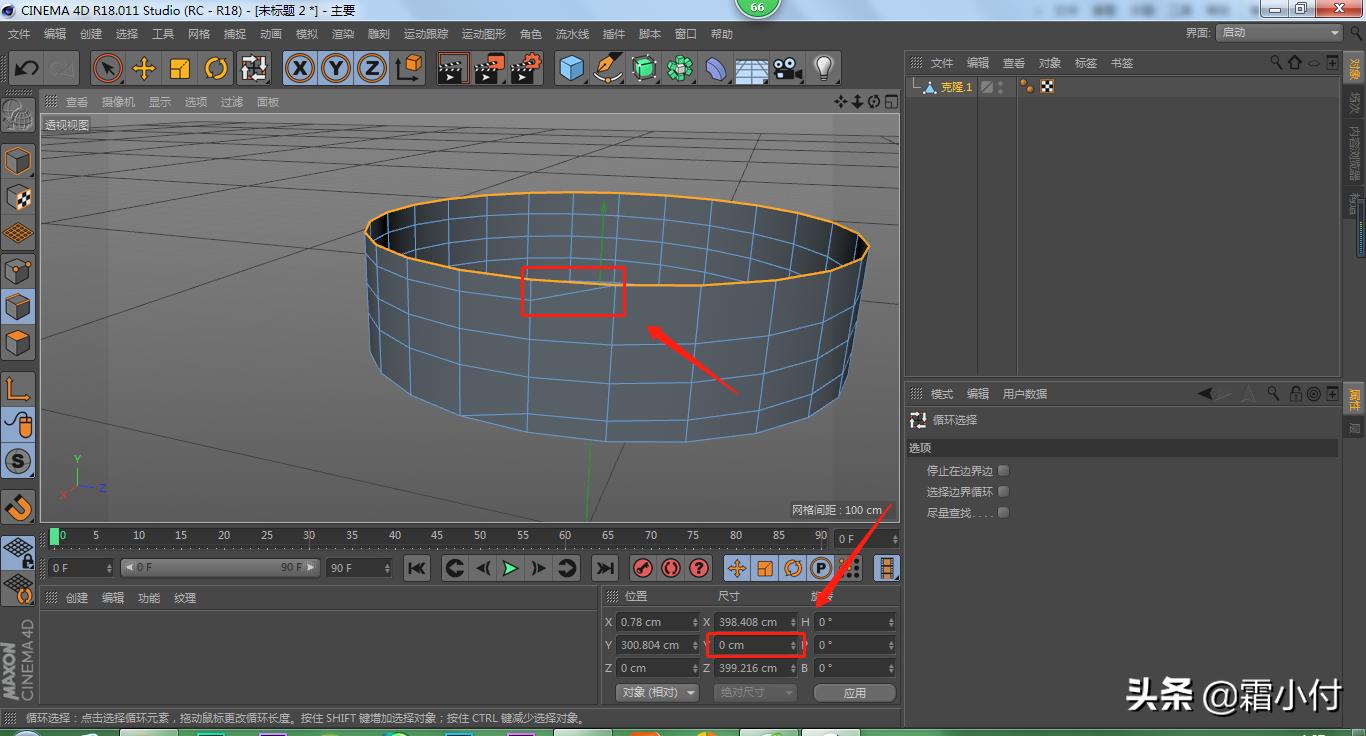Viewport: 1366px width, 736px height.
Task: Switch to Point mode in the left toolbar
Action: (20, 270)
